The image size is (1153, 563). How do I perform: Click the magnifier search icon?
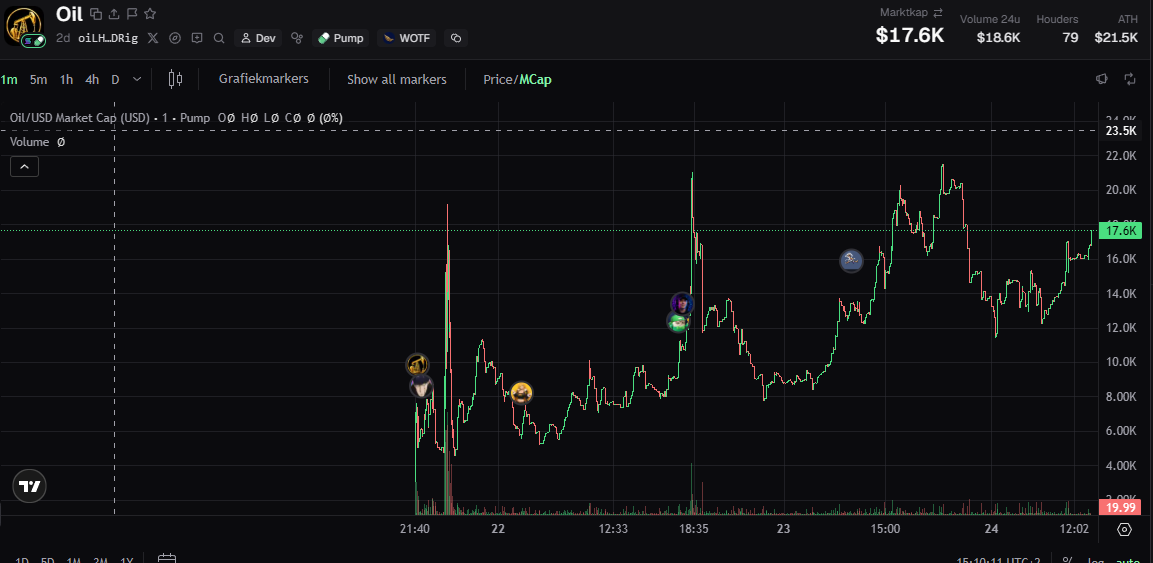tap(218, 37)
